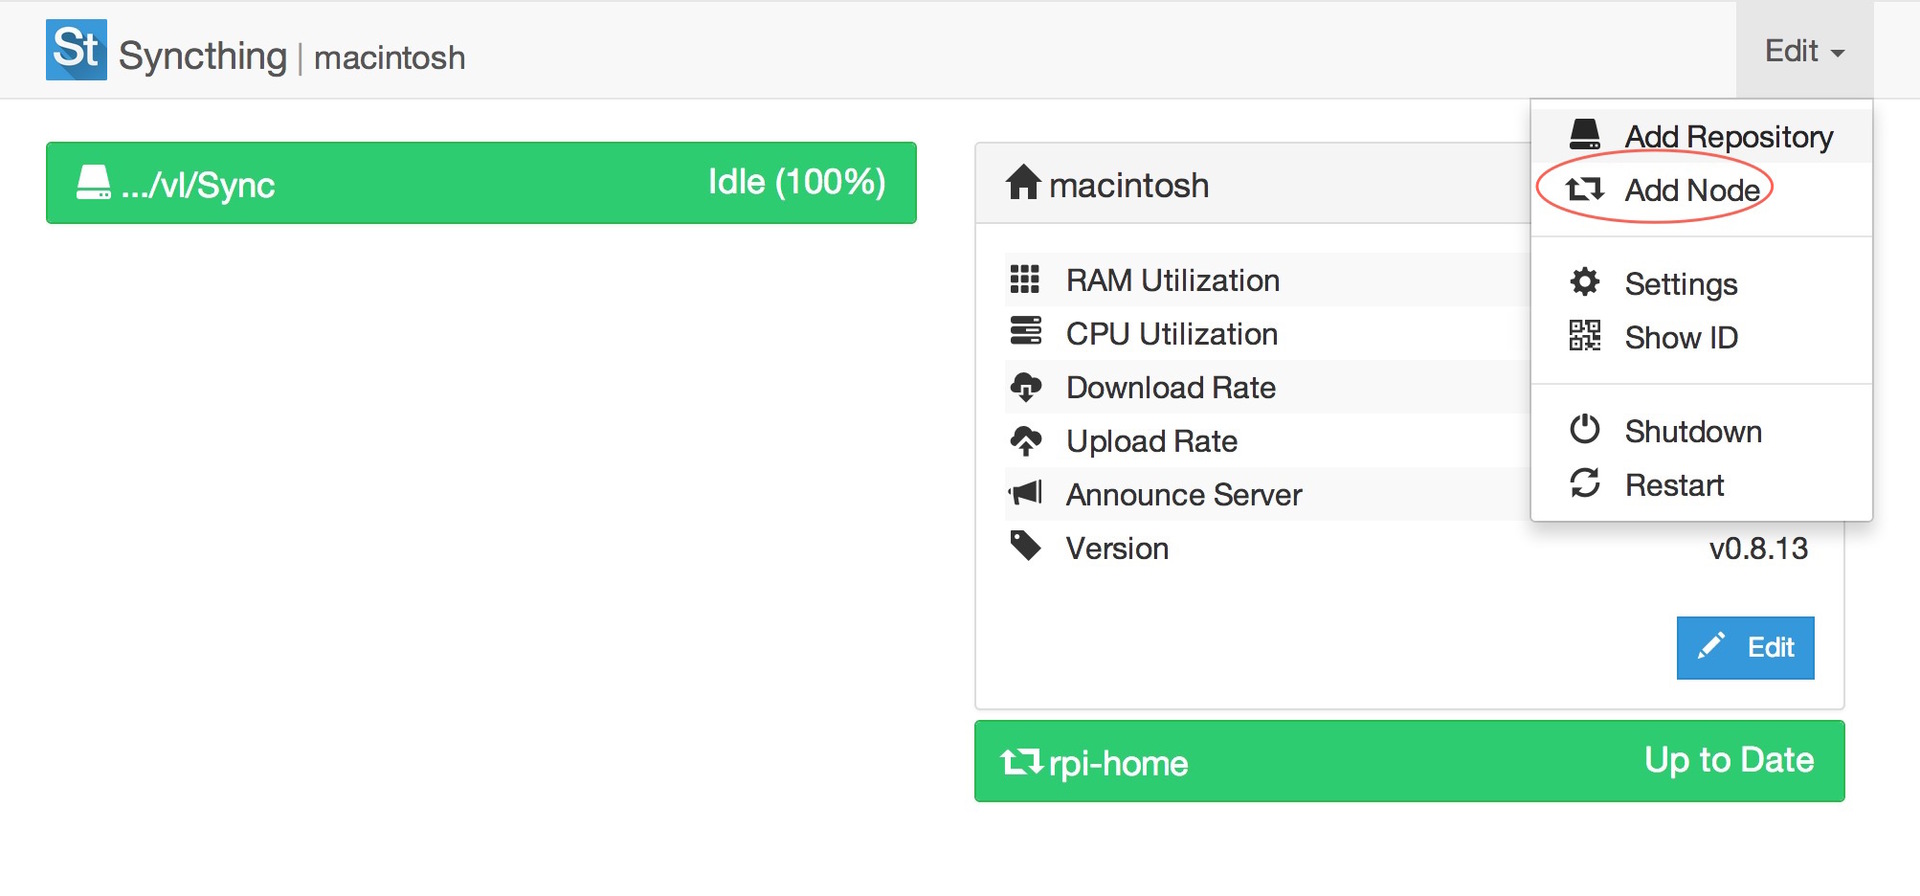Click the v0.8.13 version value
The image size is (1920, 896).
click(1758, 549)
